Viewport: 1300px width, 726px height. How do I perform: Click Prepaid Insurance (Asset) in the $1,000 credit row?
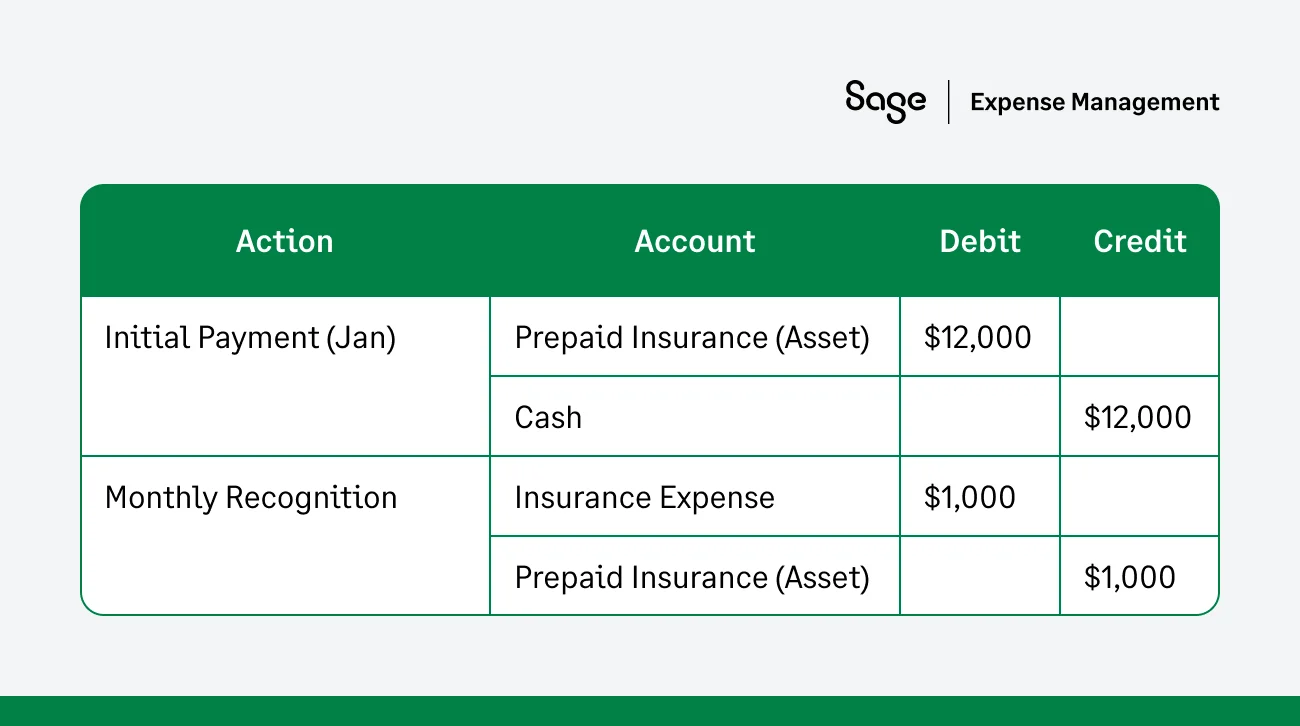tap(692, 577)
